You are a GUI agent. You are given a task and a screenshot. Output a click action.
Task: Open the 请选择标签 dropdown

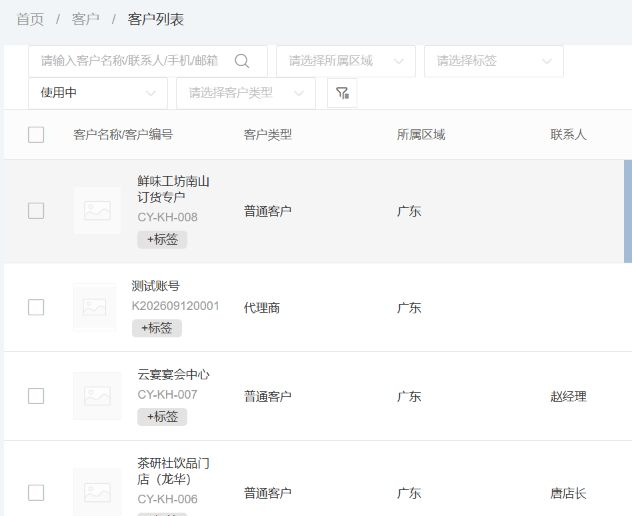(x=494, y=61)
